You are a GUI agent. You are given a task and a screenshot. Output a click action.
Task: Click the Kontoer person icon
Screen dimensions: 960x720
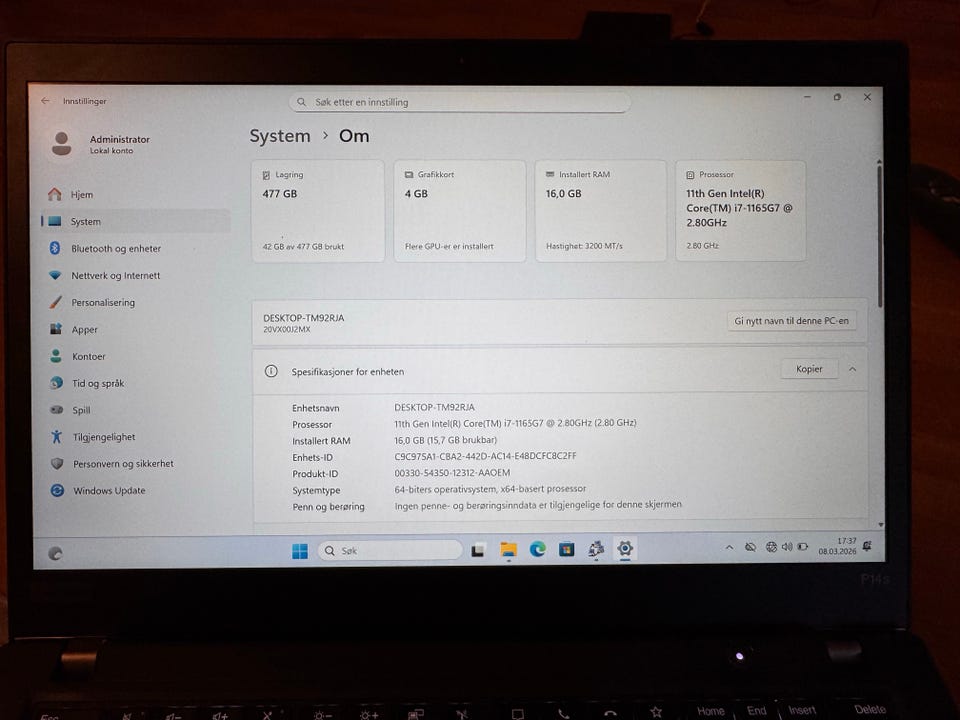tap(56, 356)
